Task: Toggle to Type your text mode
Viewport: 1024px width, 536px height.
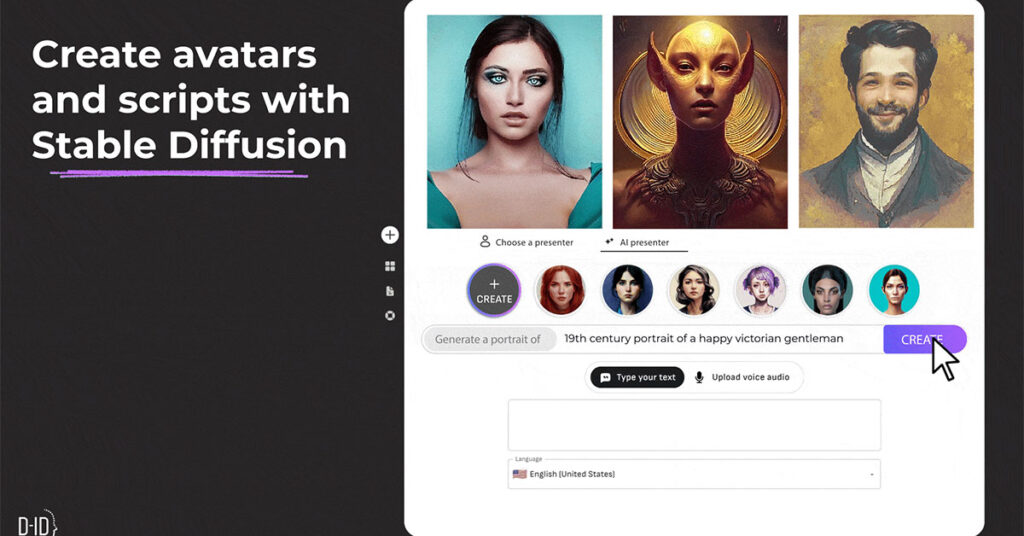Action: [x=637, y=377]
